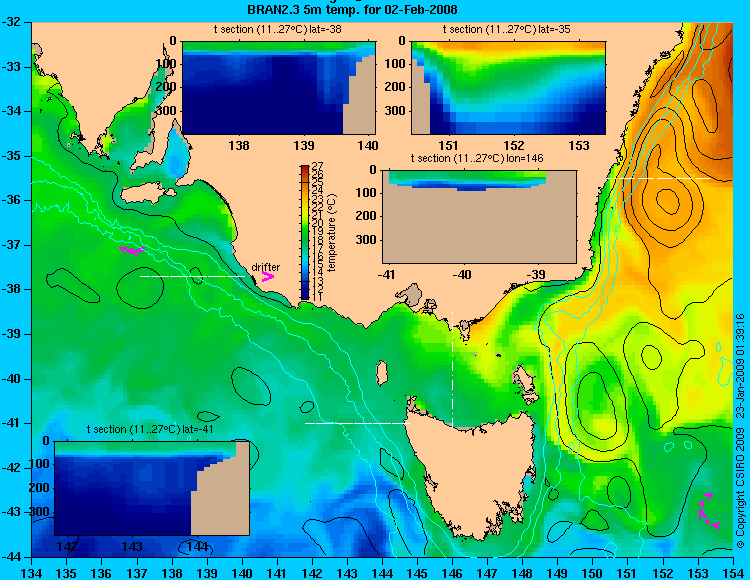Open the lon=146 temperature section inset plot
Image resolution: width=750 pixels, height=580 pixels.
pyautogui.click(x=479, y=216)
